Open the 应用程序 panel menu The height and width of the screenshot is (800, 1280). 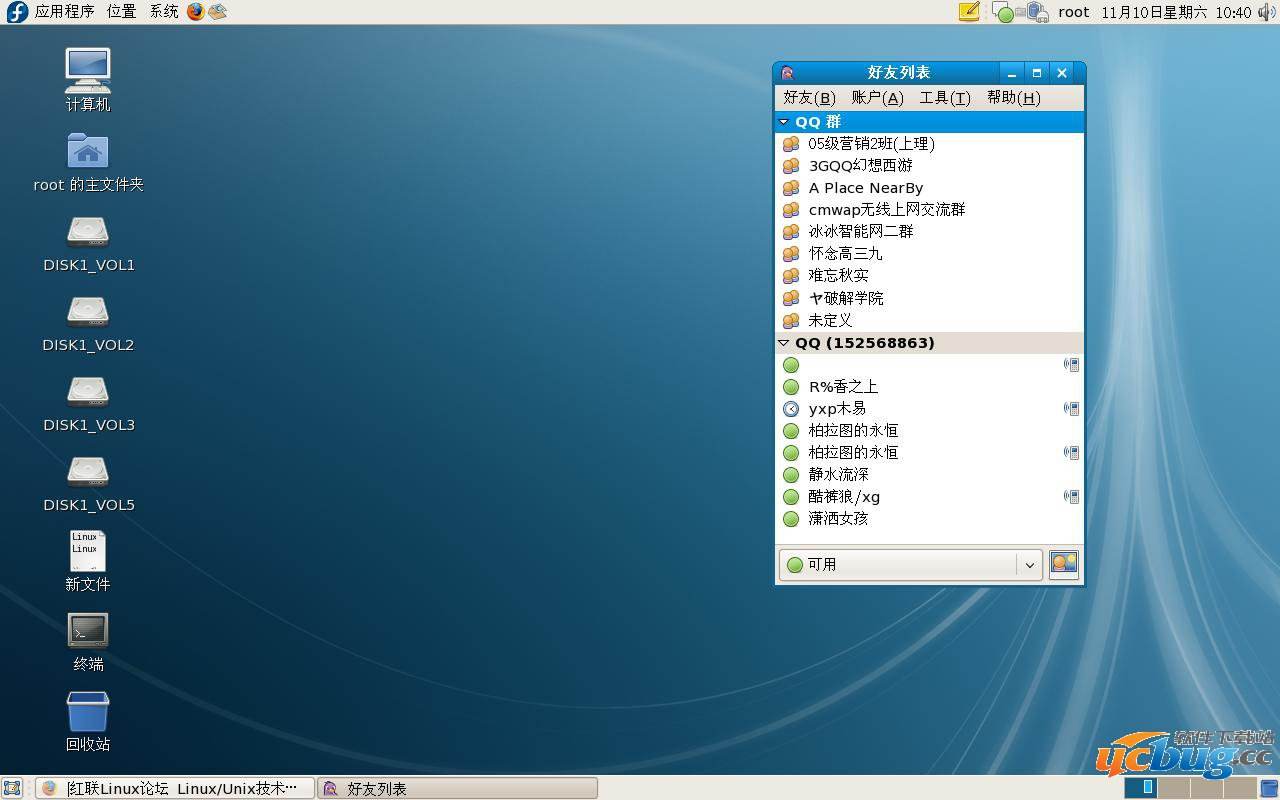click(x=64, y=12)
